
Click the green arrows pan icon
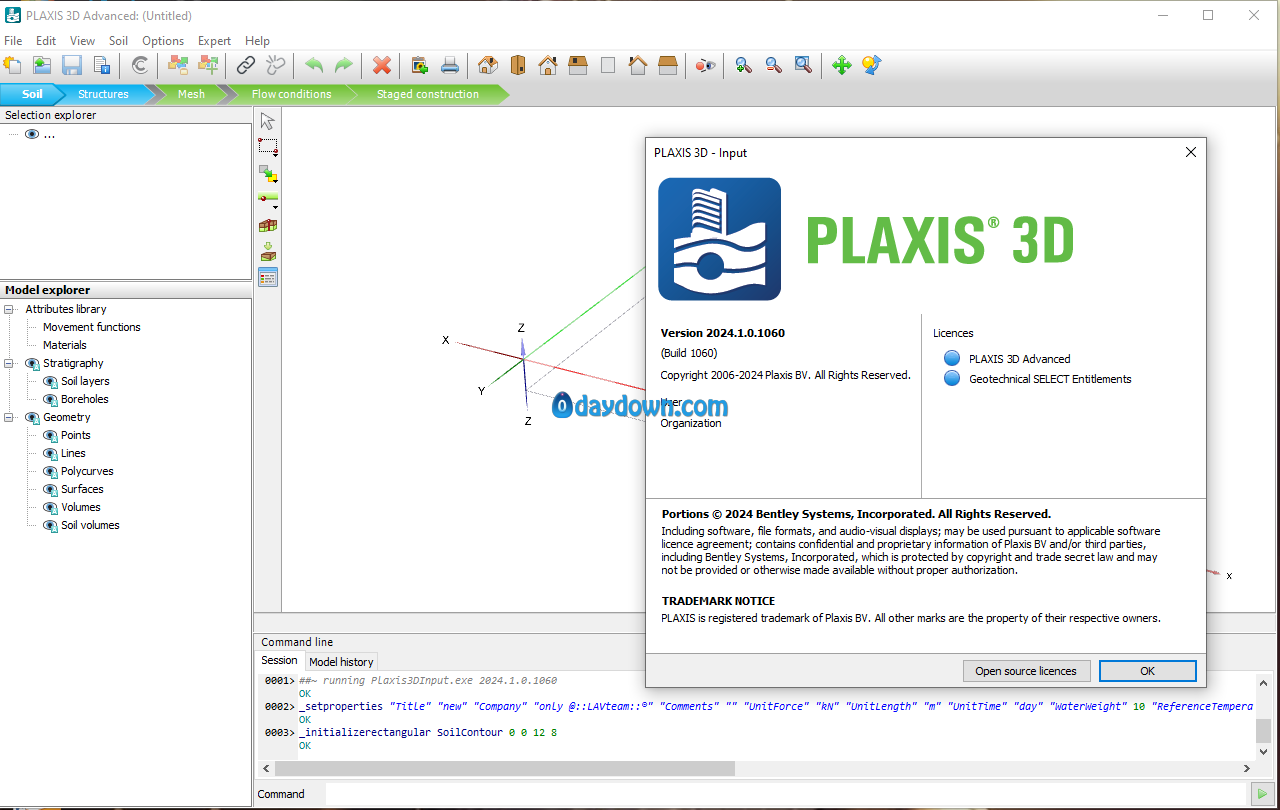click(x=841, y=65)
